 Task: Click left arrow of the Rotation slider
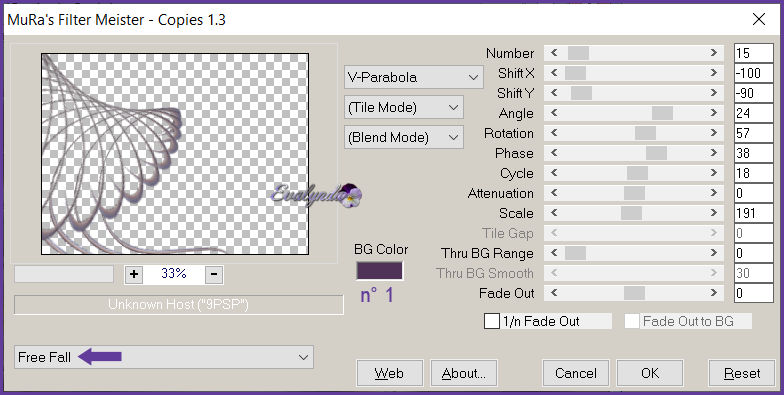554,133
